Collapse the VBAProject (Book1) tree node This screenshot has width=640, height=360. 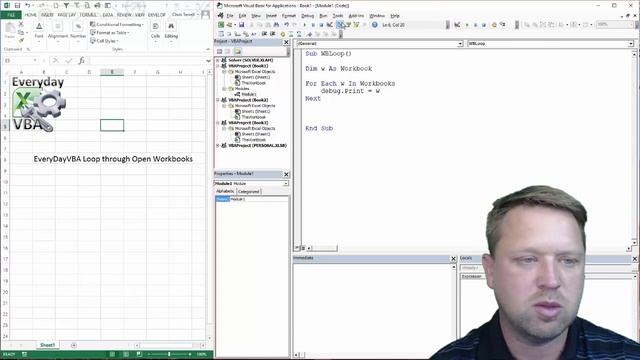[x=218, y=66]
